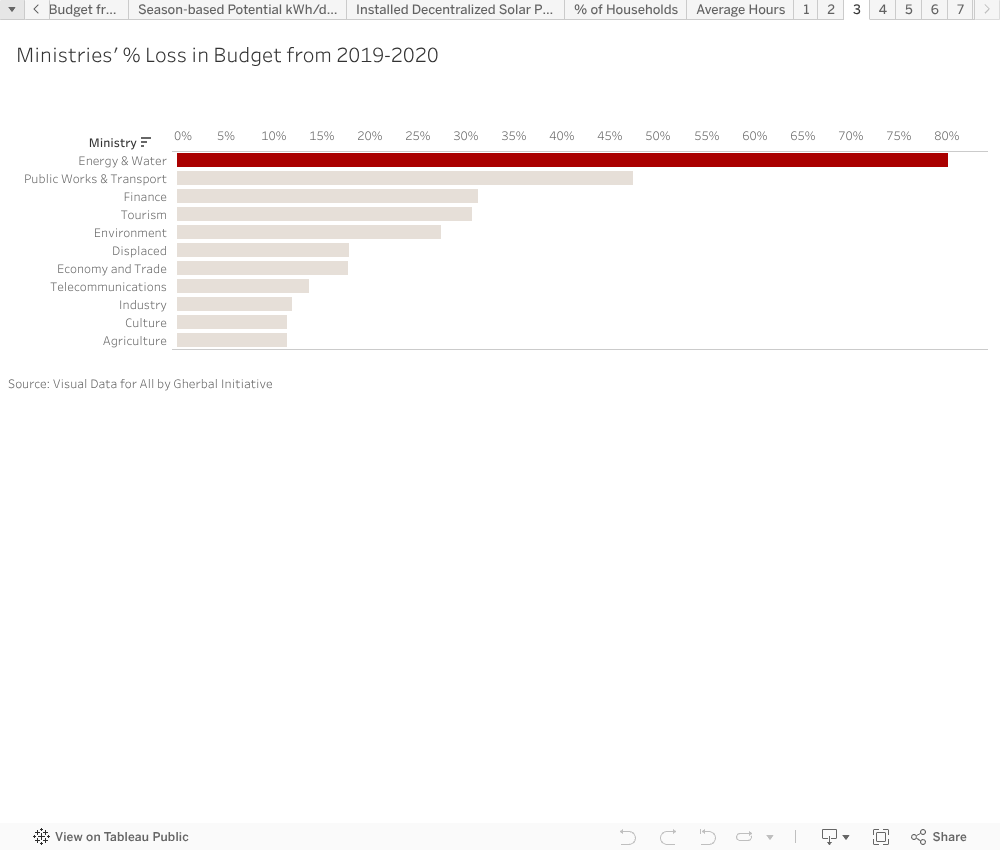The height and width of the screenshot is (850, 1000).
Task: Click the Revert view icon
Action: tap(708, 837)
